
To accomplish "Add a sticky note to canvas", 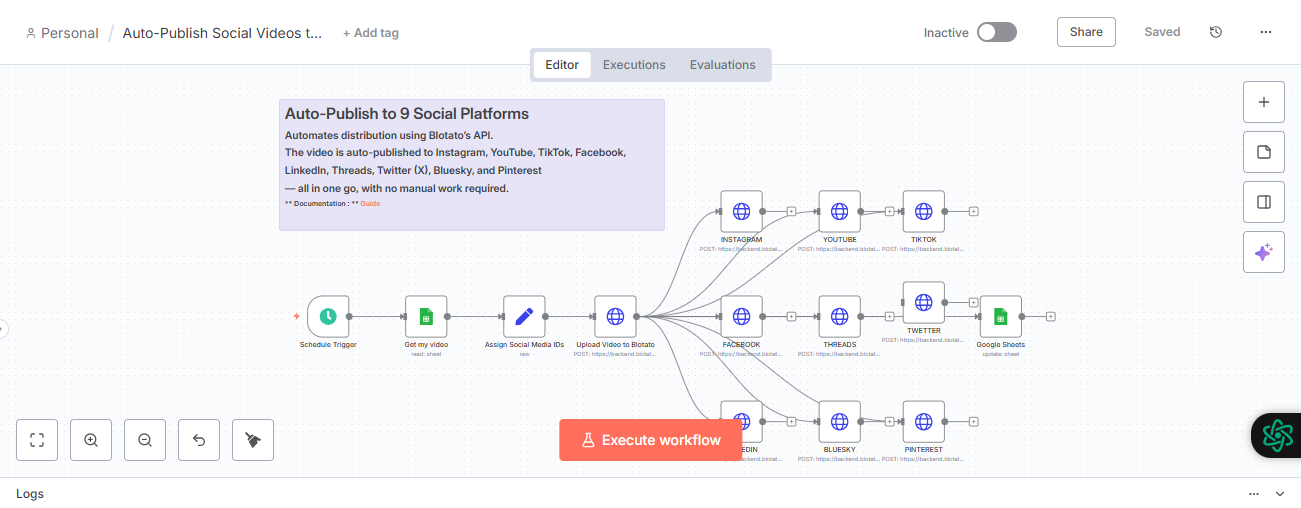I will click(1263, 152).
